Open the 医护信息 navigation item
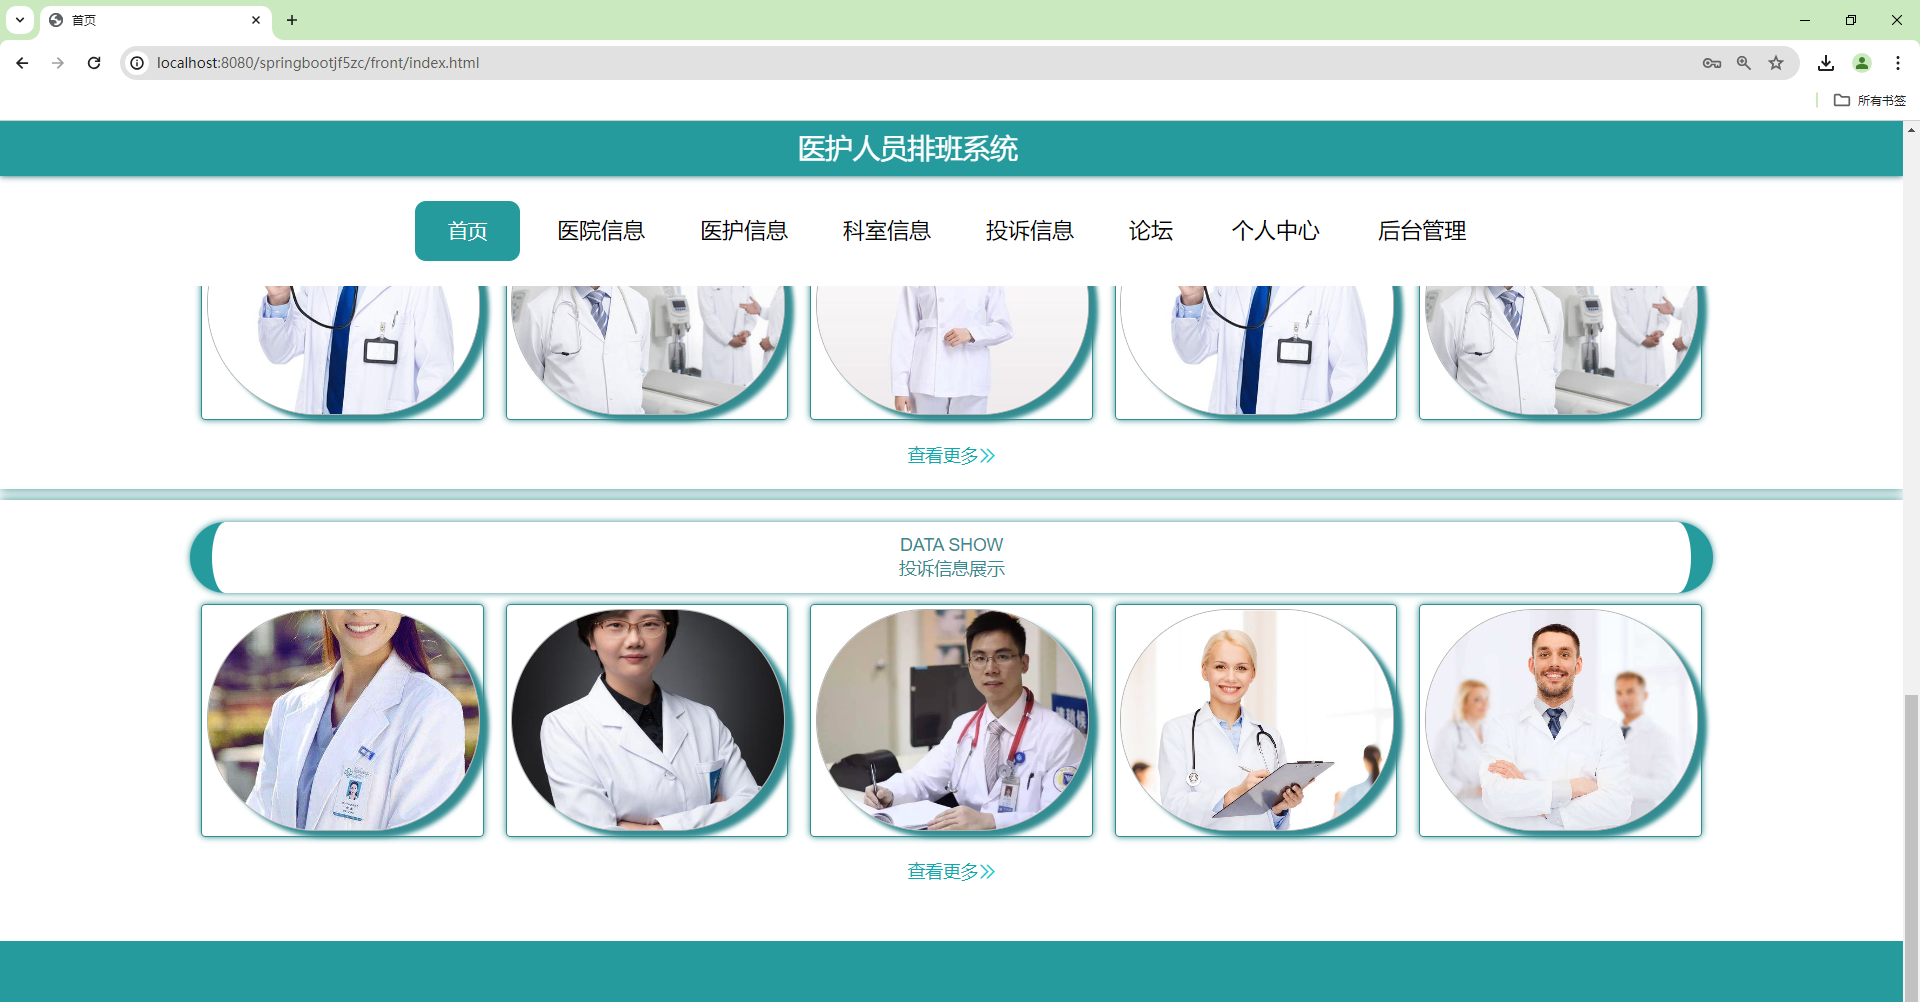The image size is (1920, 1002). click(744, 231)
